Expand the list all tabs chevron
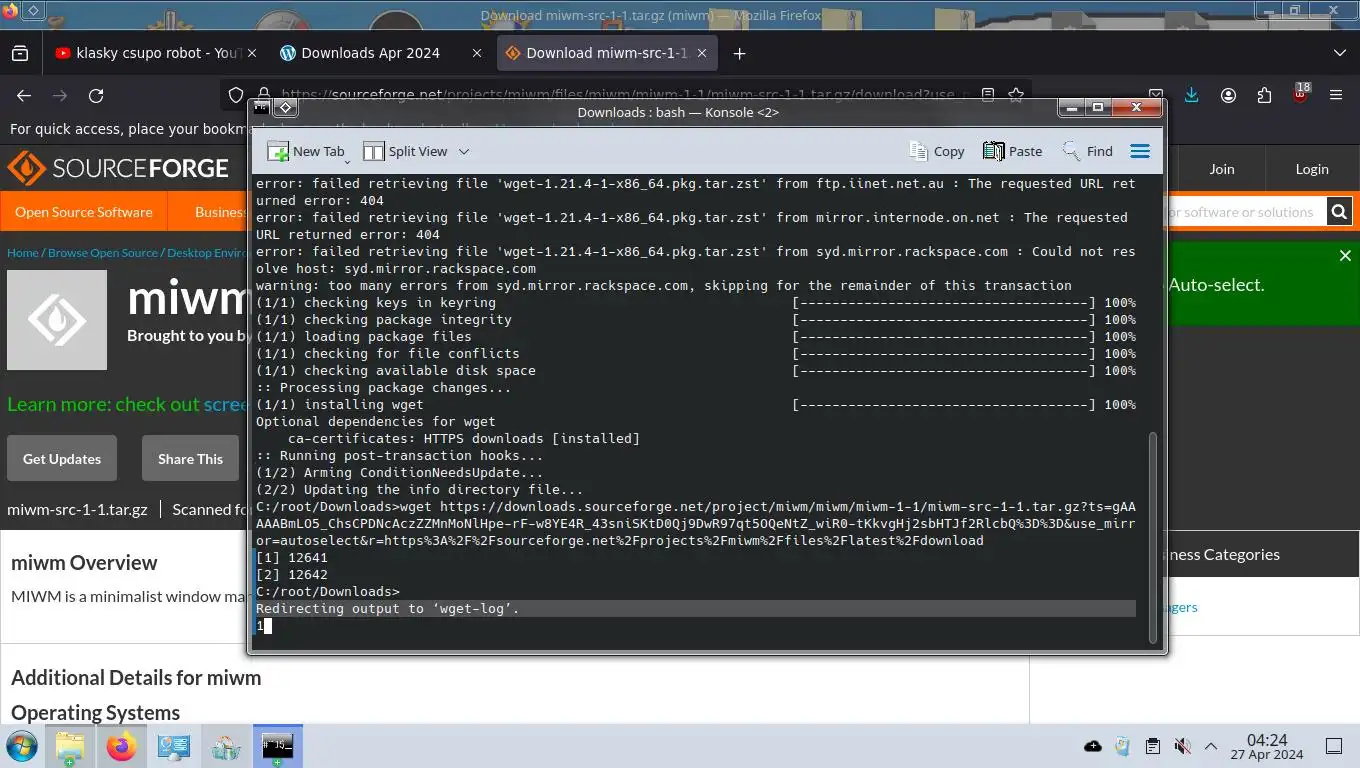 pyautogui.click(x=1340, y=53)
